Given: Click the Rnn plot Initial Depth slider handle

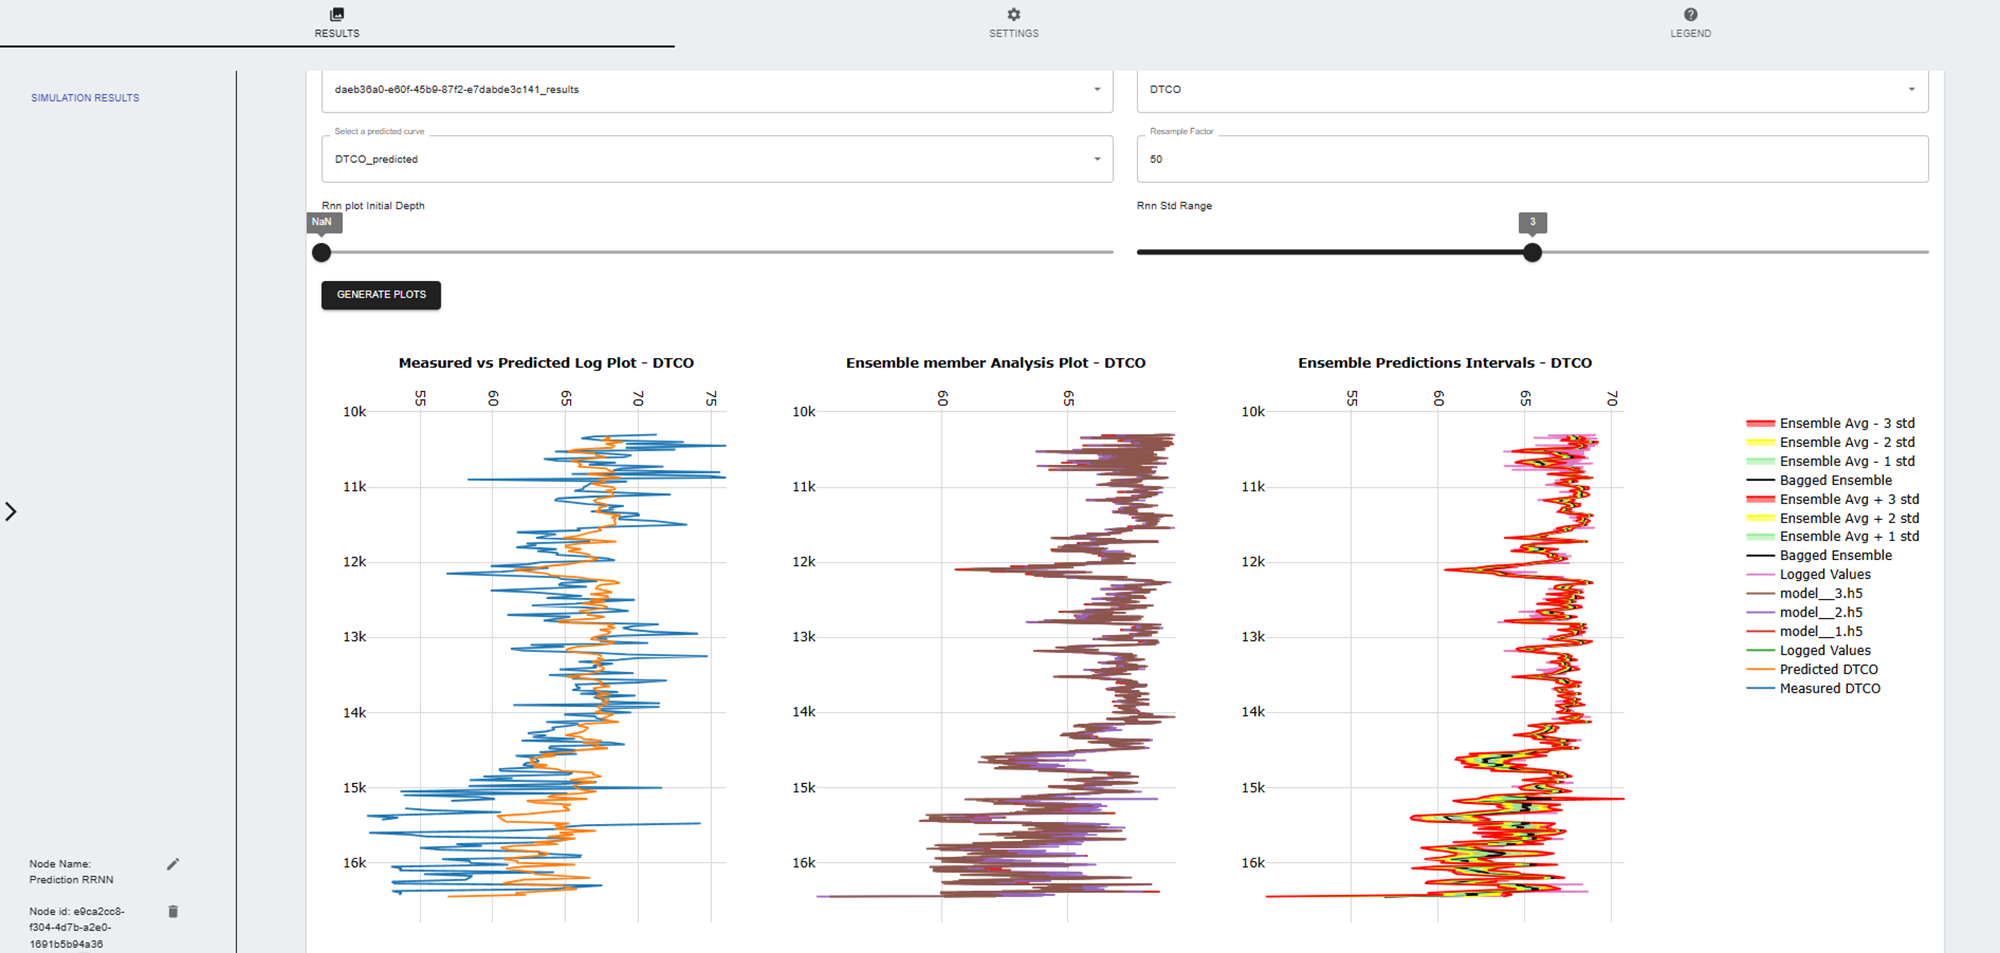Looking at the screenshot, I should (x=321, y=253).
